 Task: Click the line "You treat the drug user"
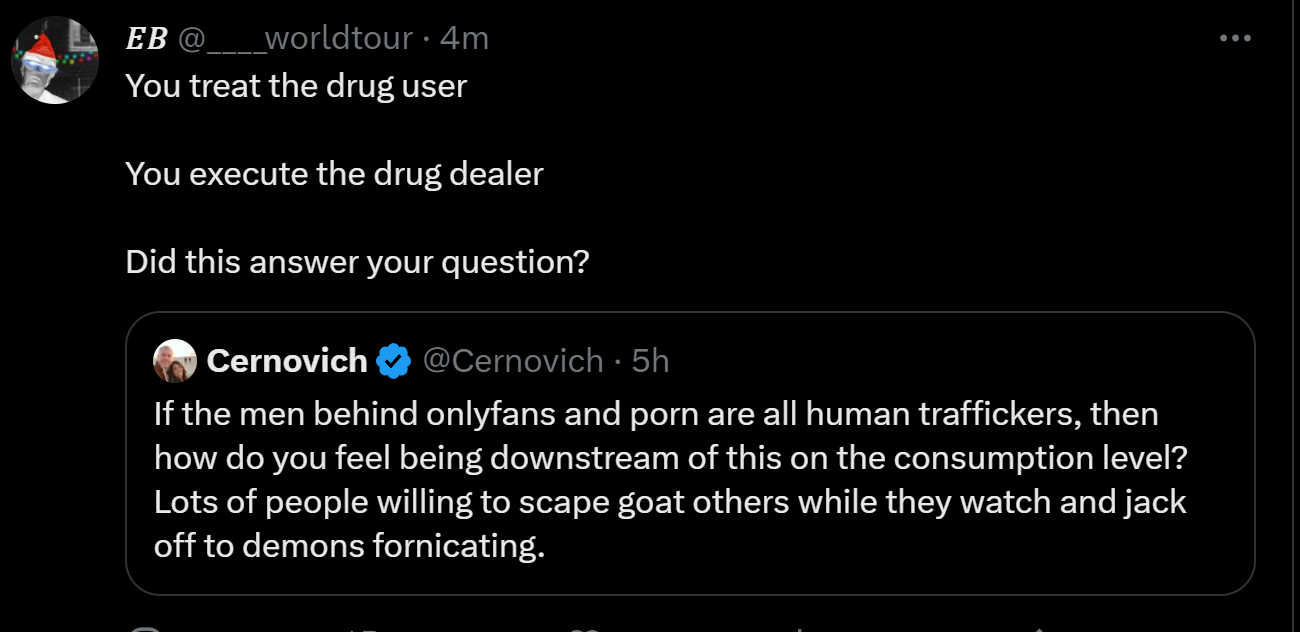coord(296,86)
